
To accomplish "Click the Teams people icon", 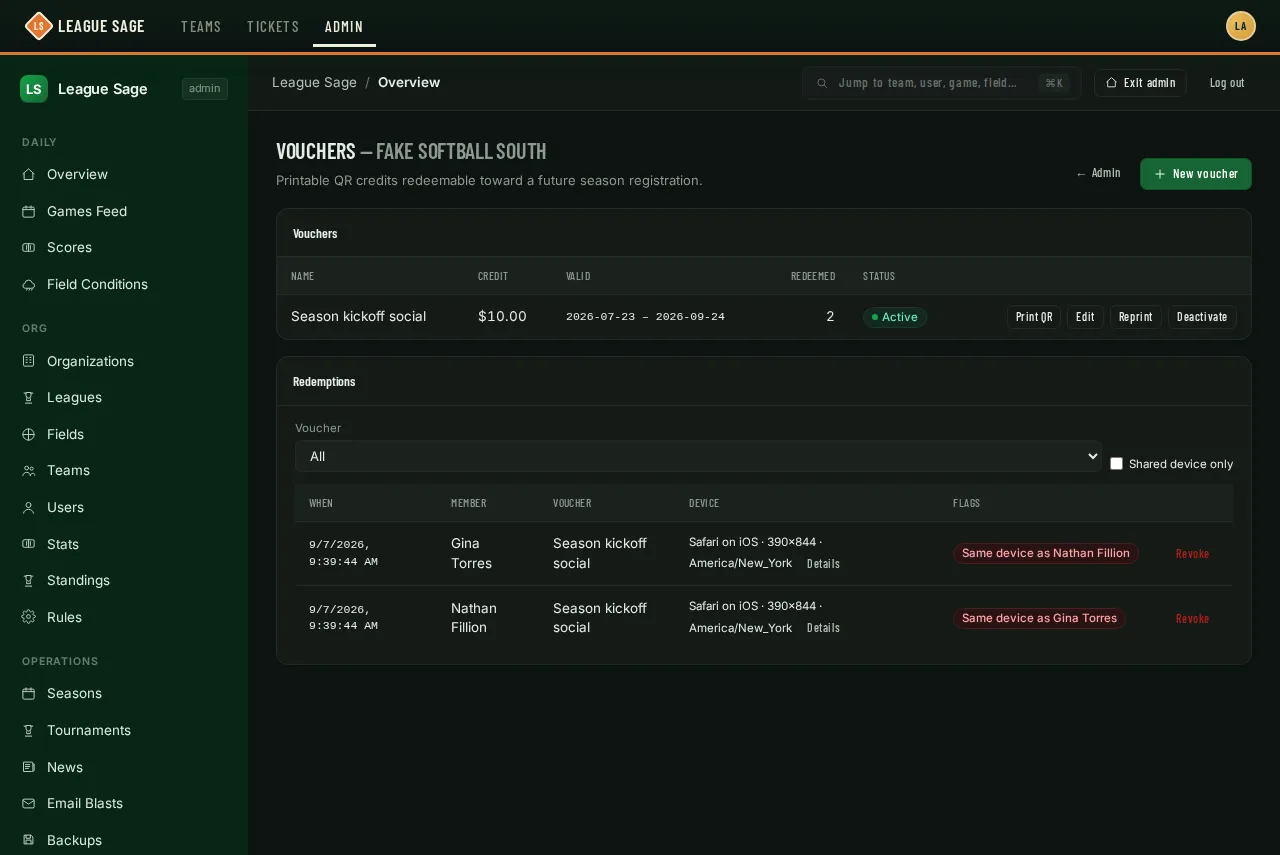I will coord(29,470).
